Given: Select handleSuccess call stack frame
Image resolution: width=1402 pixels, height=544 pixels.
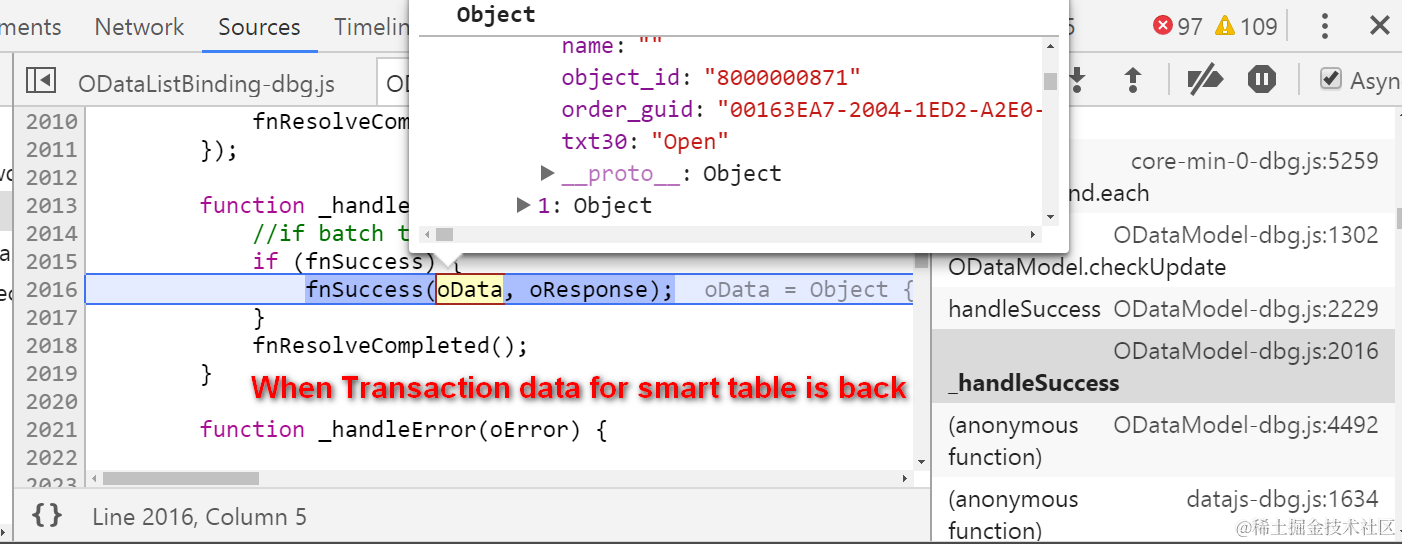Looking at the screenshot, I should point(1164,309).
